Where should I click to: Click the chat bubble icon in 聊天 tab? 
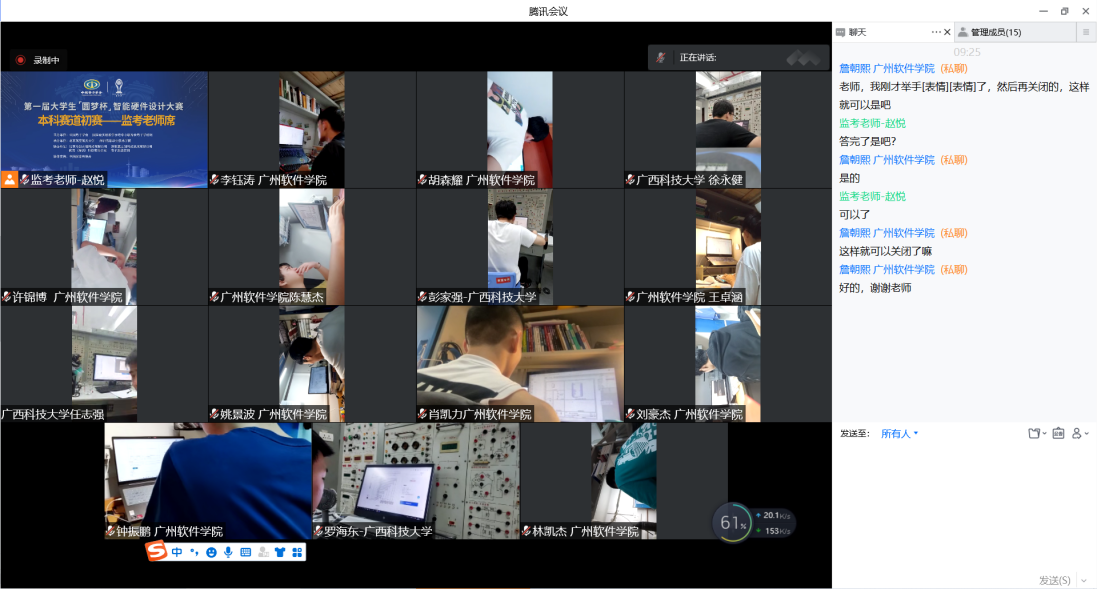(840, 32)
